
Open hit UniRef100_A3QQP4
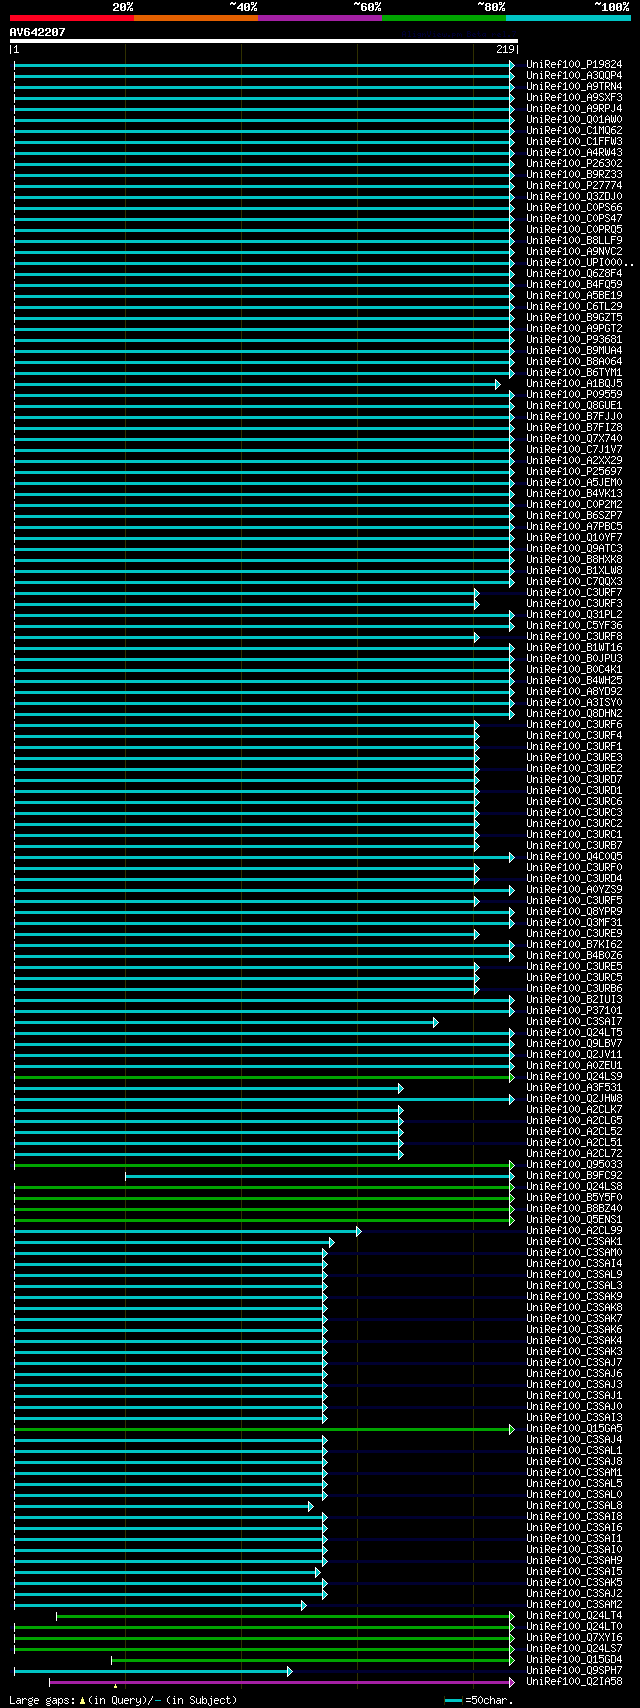(574, 75)
